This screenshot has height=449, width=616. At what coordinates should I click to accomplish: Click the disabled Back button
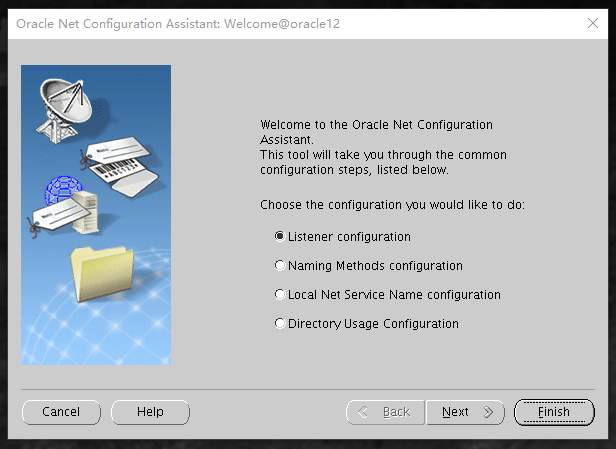click(x=385, y=412)
